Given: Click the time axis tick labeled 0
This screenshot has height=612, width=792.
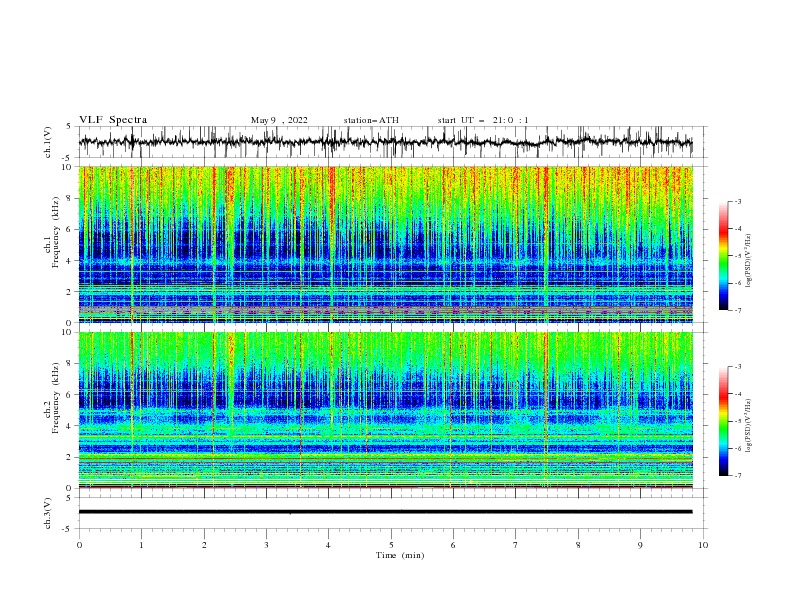Looking at the screenshot, I should 79,545.
